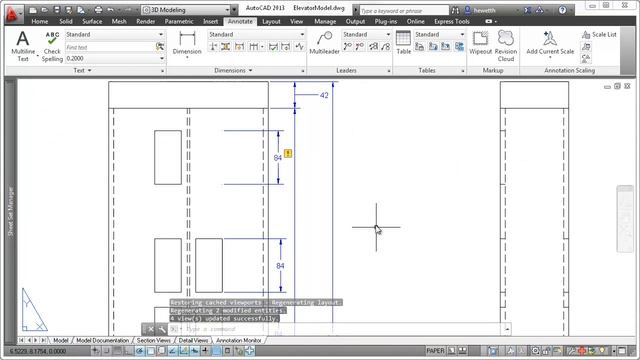The height and width of the screenshot is (360, 640).
Task: Click the wrench icon on command line
Action: pos(162,329)
